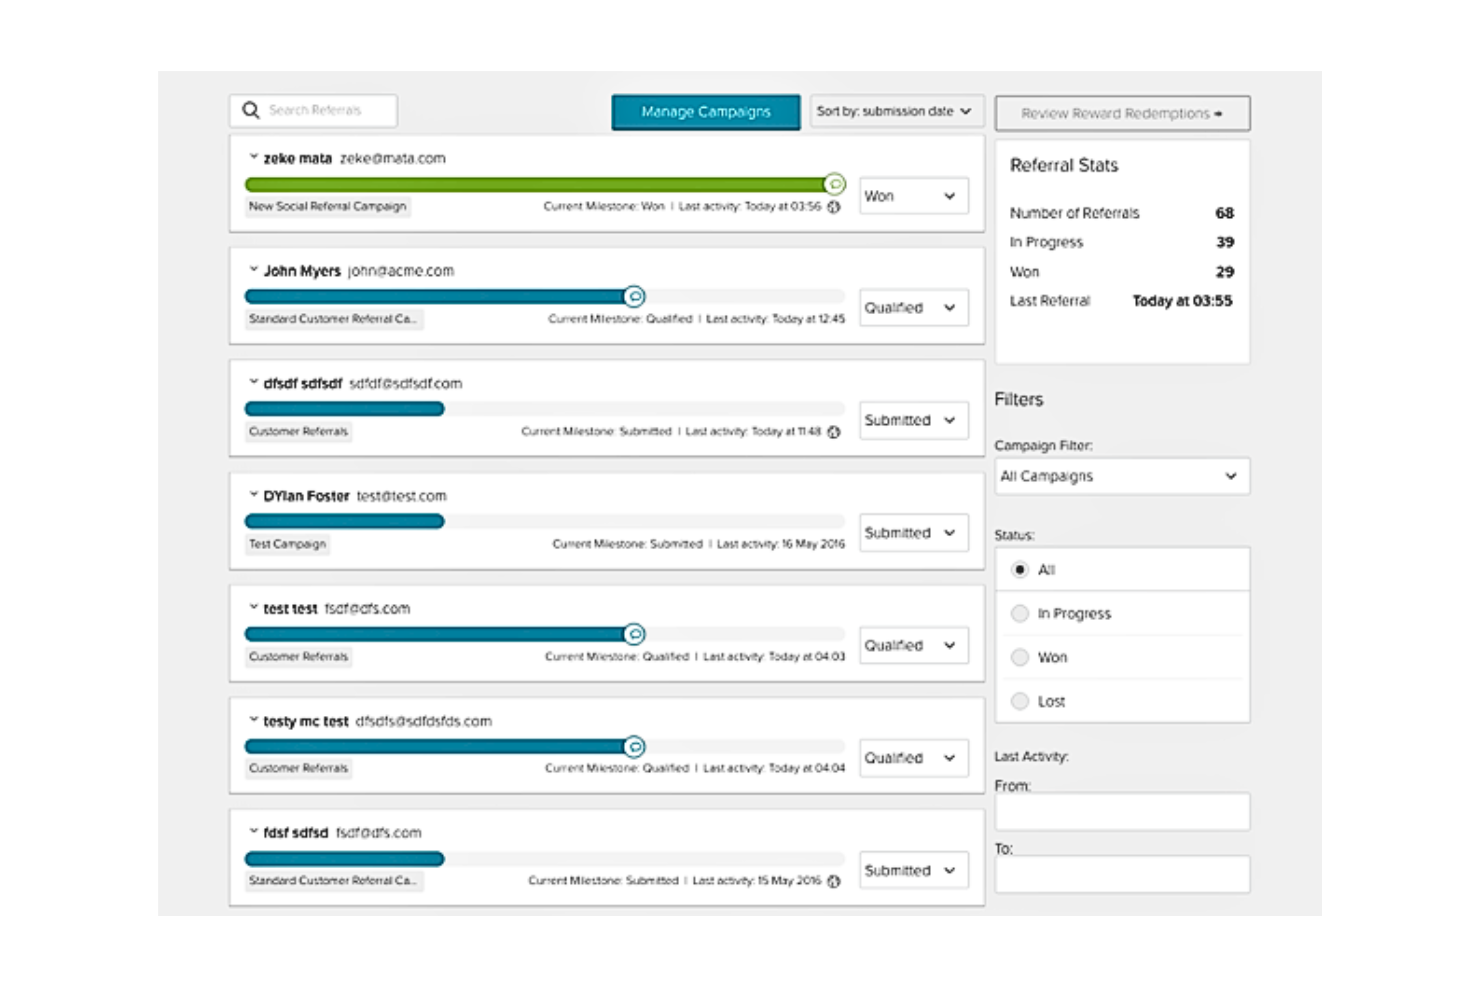The height and width of the screenshot is (987, 1480).
Task: Select the Won status filter
Action: tap(1020, 657)
